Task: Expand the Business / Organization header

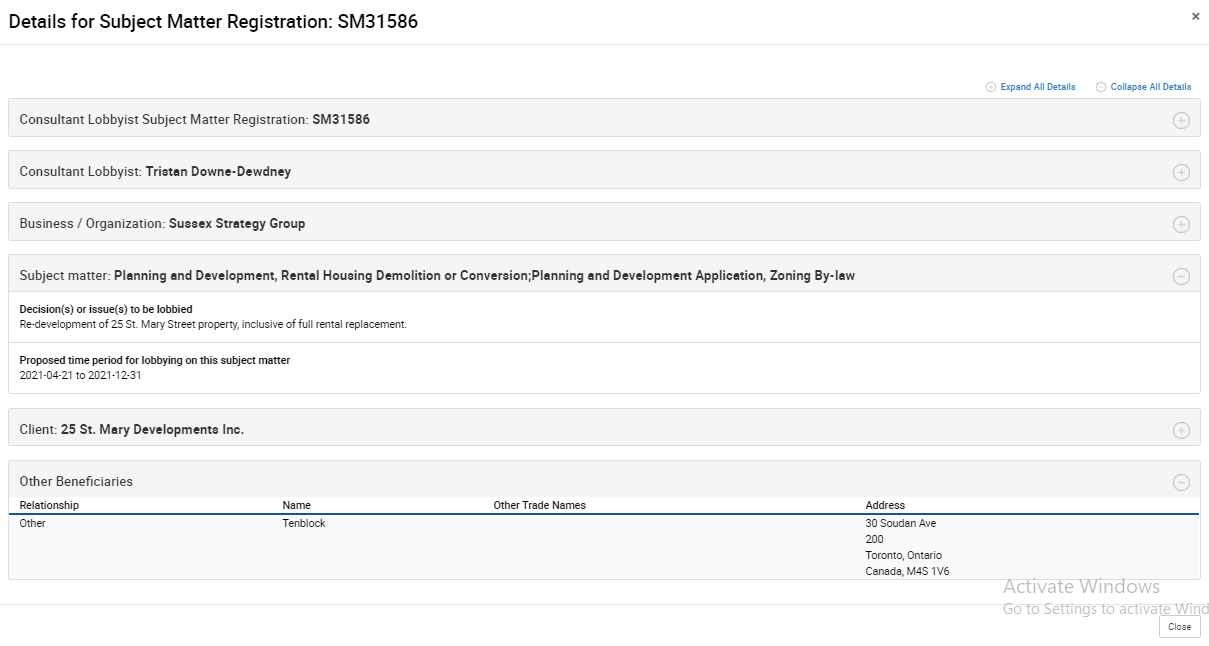Action: coord(162,223)
